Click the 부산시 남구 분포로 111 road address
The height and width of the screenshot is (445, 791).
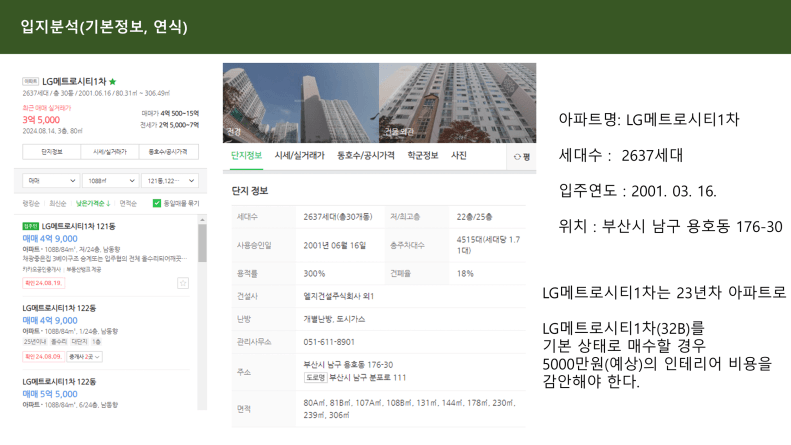coord(367,377)
